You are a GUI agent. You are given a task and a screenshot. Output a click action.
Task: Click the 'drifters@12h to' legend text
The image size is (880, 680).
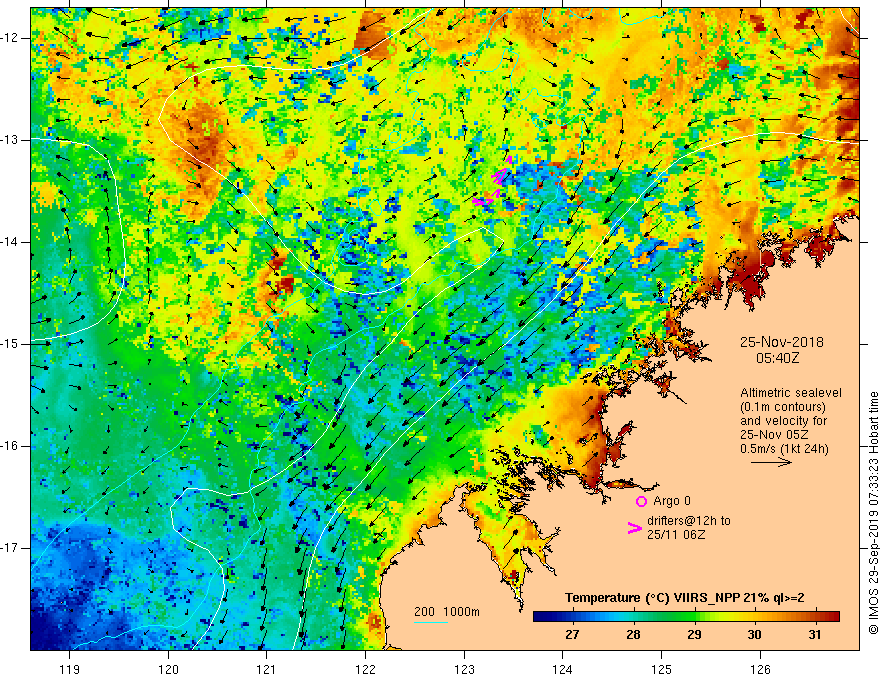(x=689, y=521)
